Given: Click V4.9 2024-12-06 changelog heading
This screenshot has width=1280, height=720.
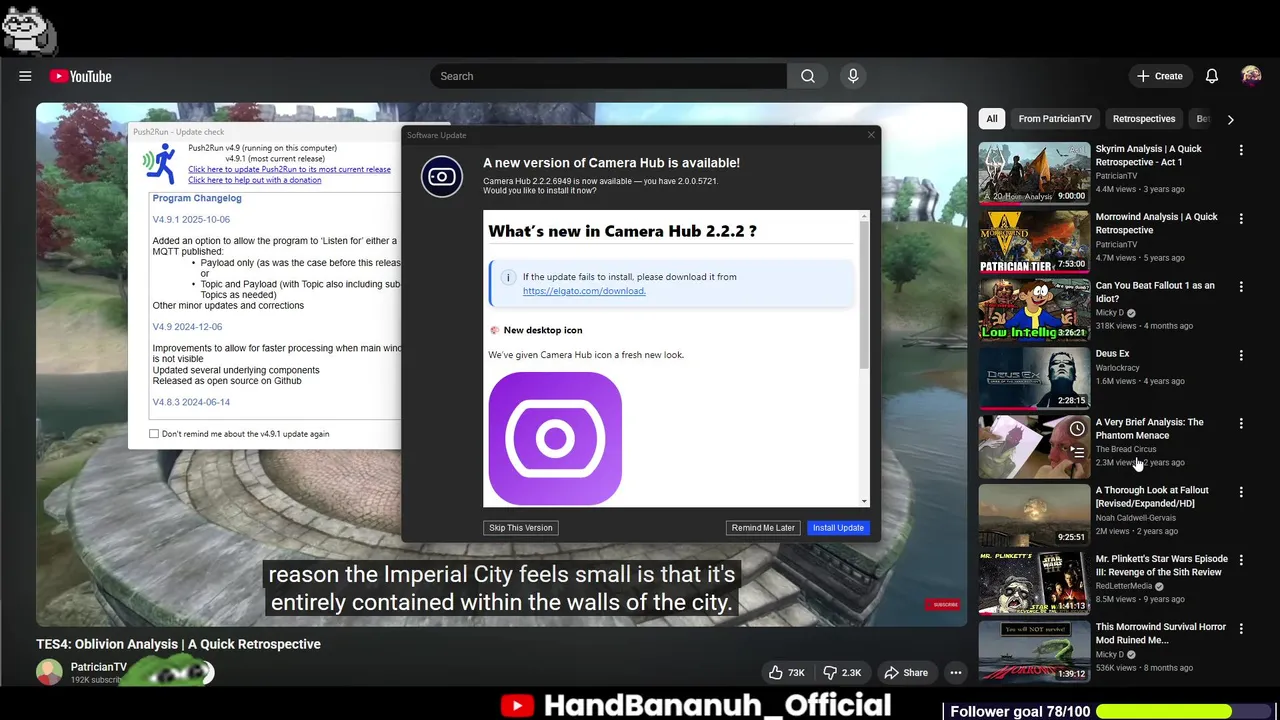Looking at the screenshot, I should (187, 327).
